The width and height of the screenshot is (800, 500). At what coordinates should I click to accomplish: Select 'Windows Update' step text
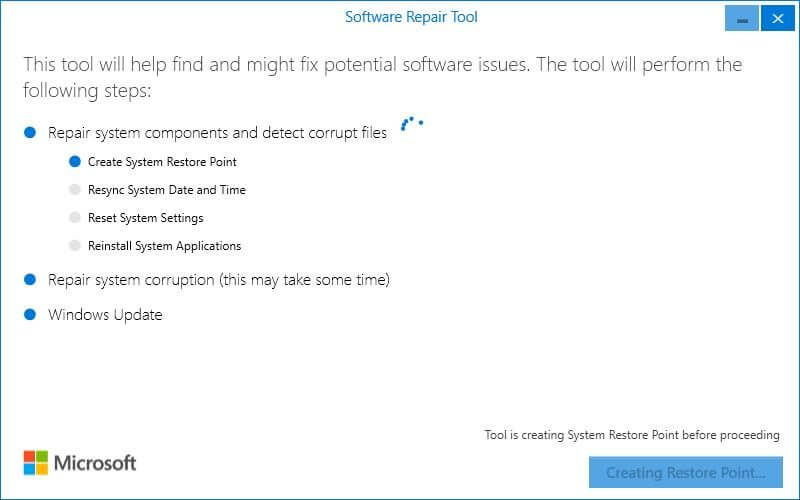(x=105, y=314)
